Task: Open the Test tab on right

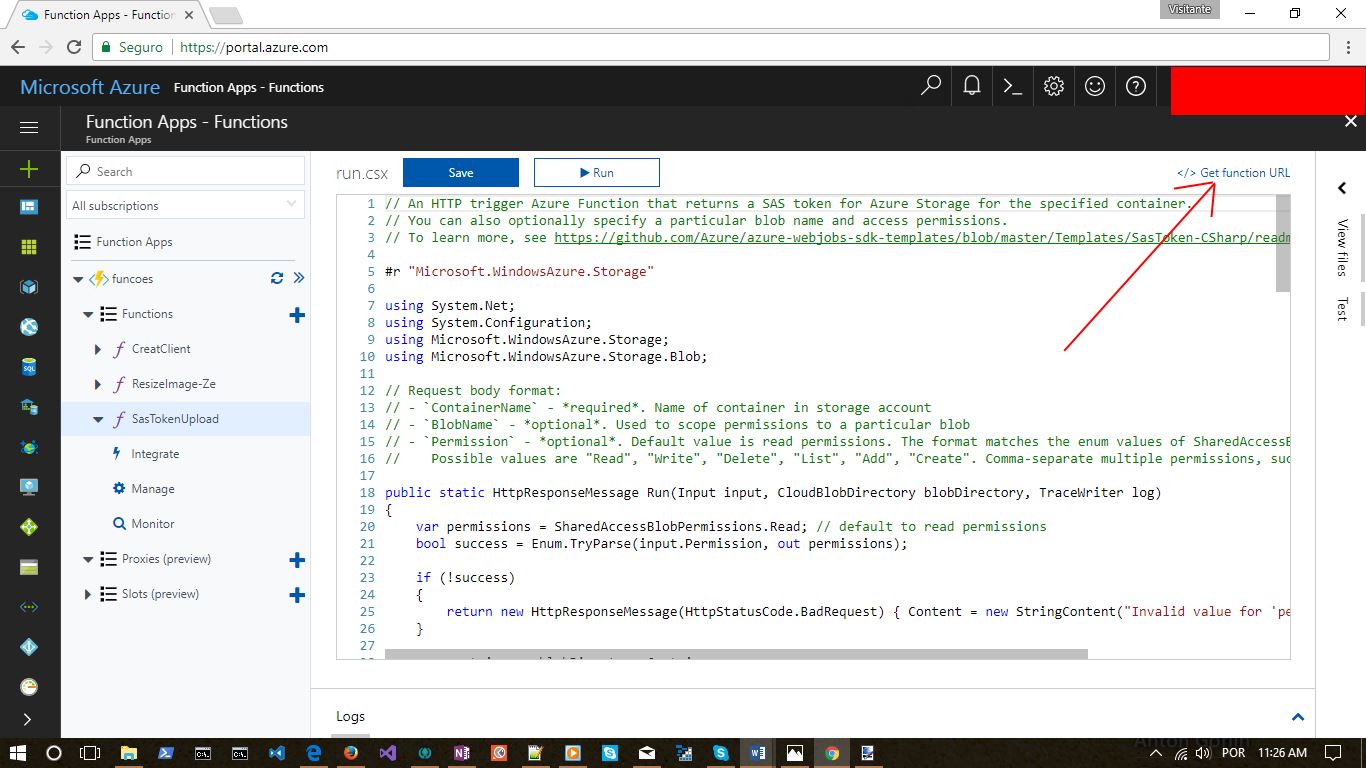Action: [1342, 309]
